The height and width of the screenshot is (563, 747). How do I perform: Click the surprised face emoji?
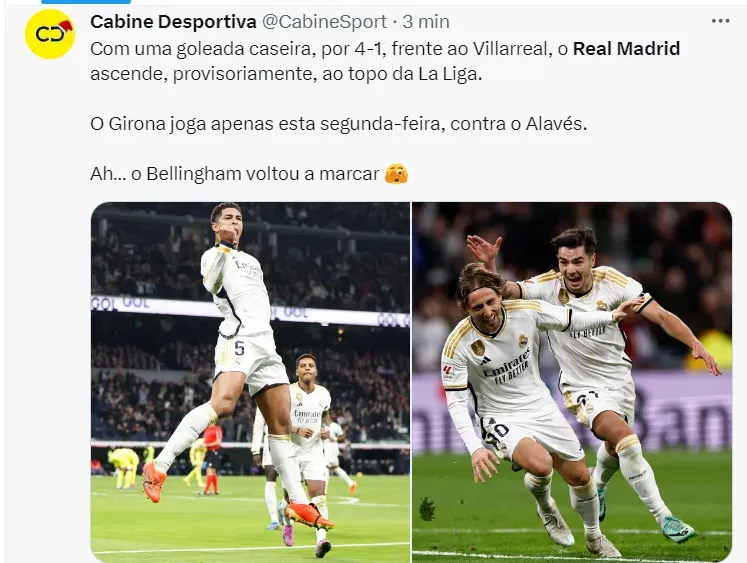[396, 174]
